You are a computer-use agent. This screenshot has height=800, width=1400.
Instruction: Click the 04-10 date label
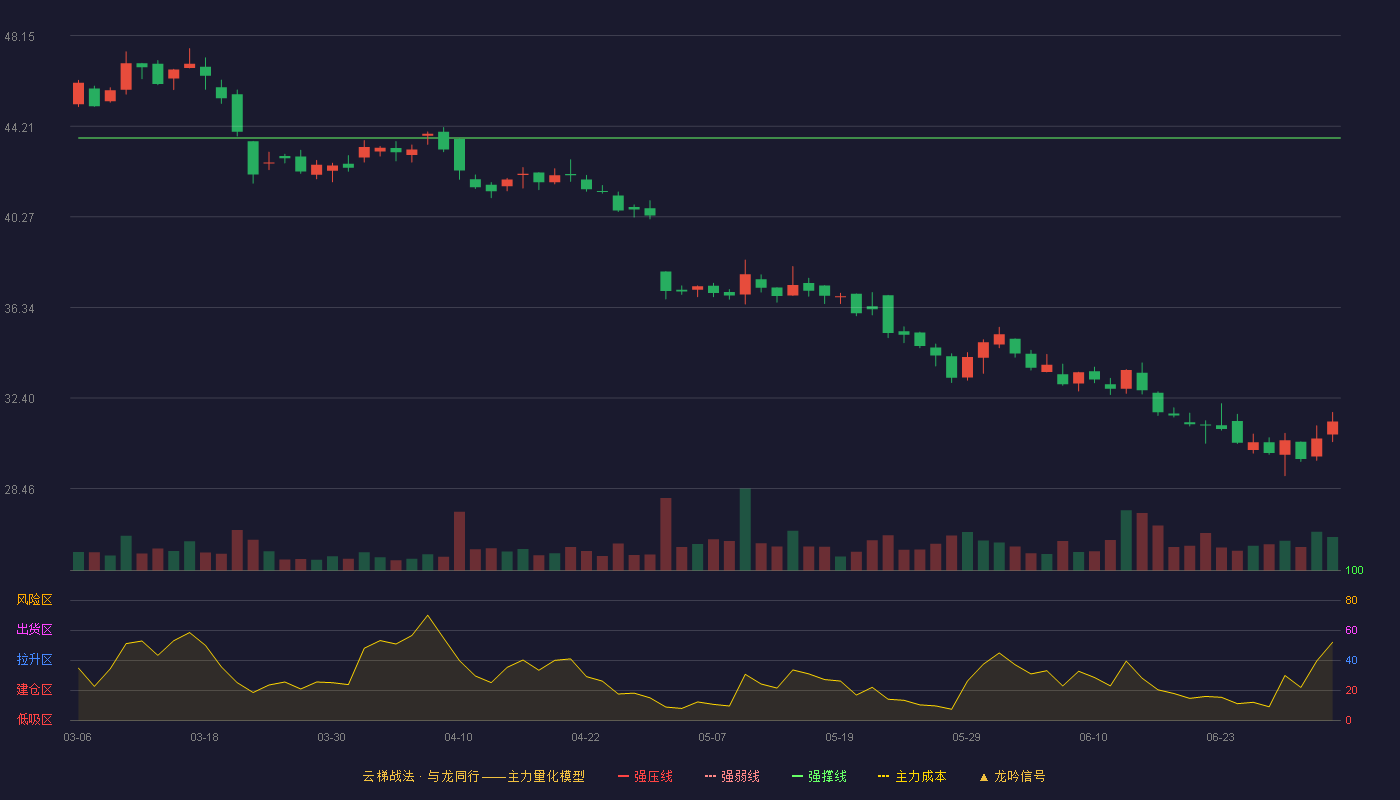click(x=458, y=737)
